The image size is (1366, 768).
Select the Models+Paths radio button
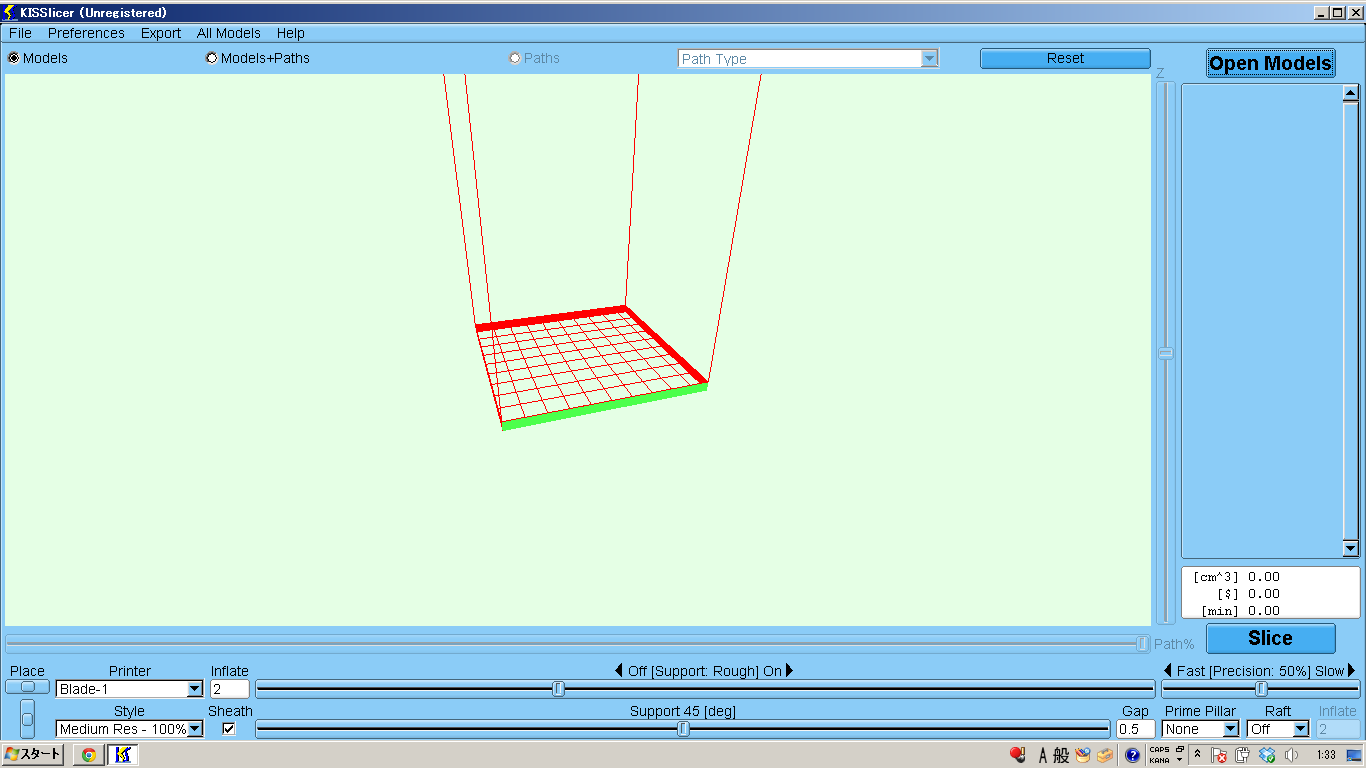coord(212,58)
